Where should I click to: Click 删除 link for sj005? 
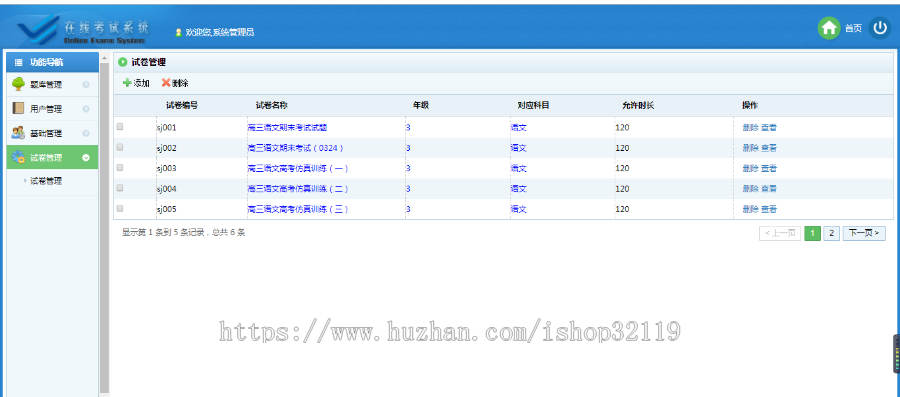click(750, 209)
